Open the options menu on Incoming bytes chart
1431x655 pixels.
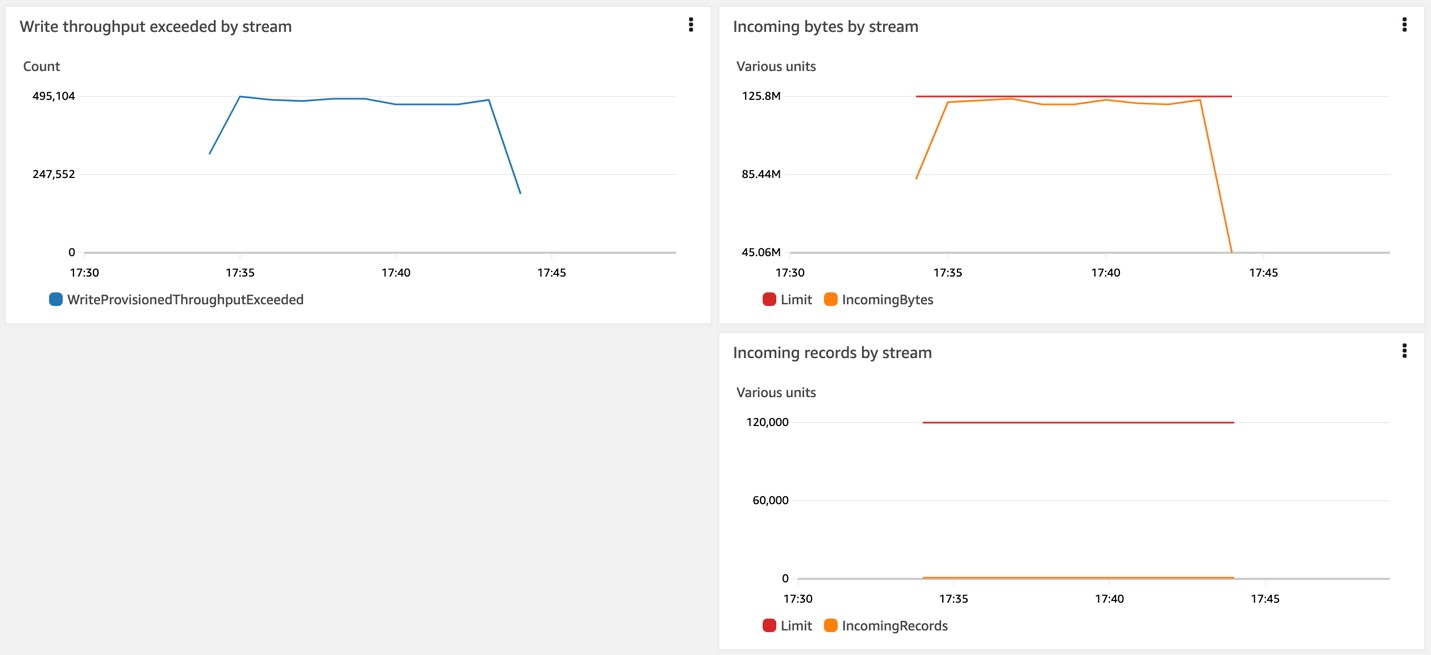[1405, 24]
